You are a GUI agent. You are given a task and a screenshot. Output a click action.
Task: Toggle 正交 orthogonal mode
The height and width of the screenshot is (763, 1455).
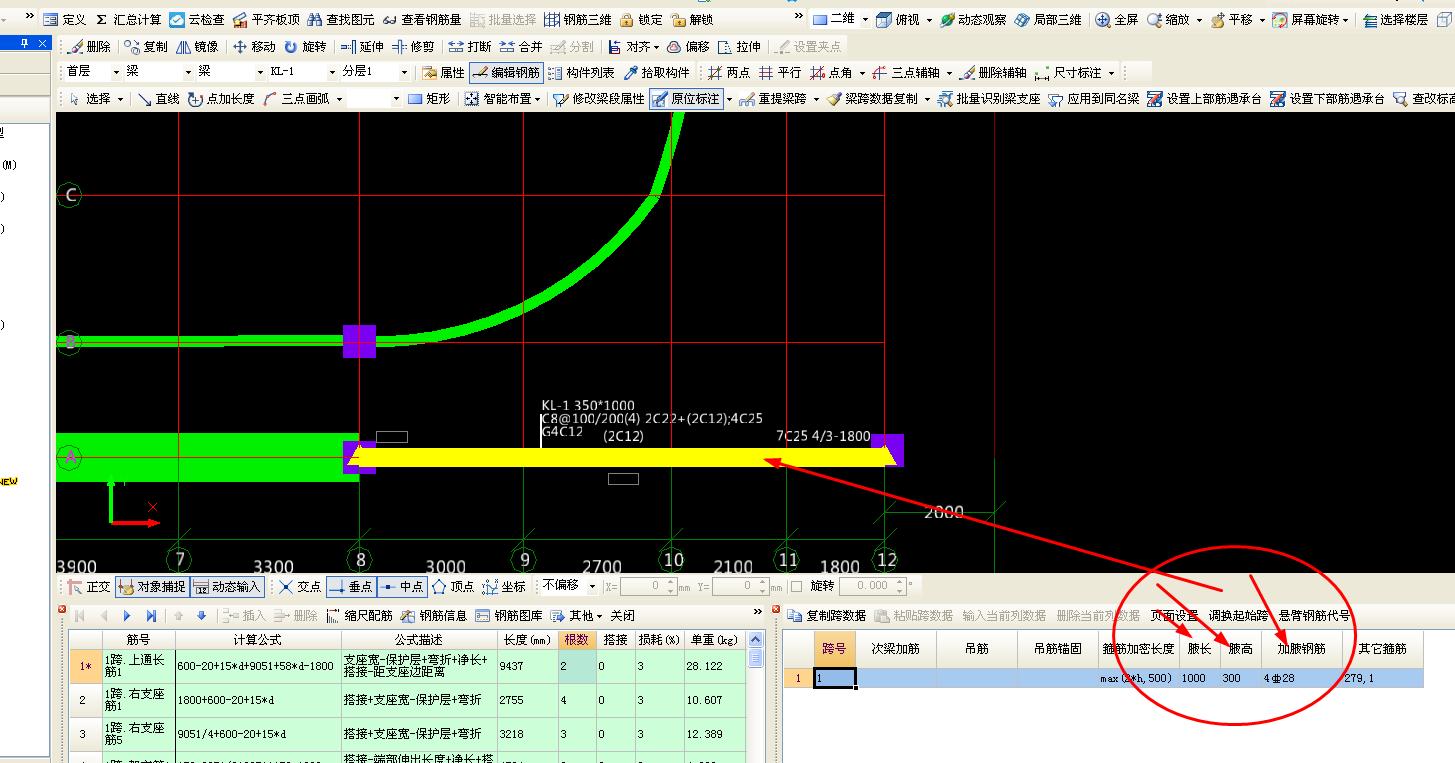(89, 587)
